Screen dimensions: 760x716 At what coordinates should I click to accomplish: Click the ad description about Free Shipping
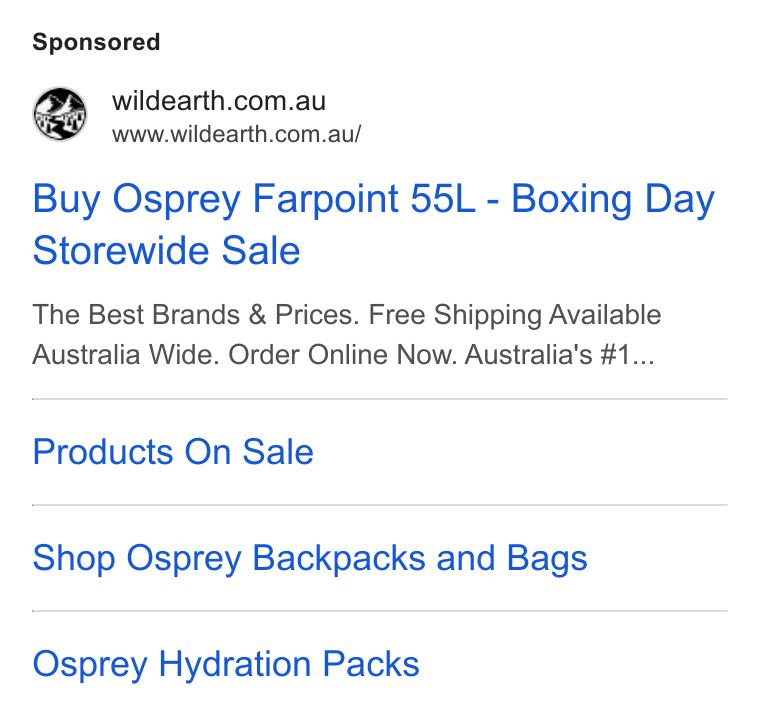point(347,334)
